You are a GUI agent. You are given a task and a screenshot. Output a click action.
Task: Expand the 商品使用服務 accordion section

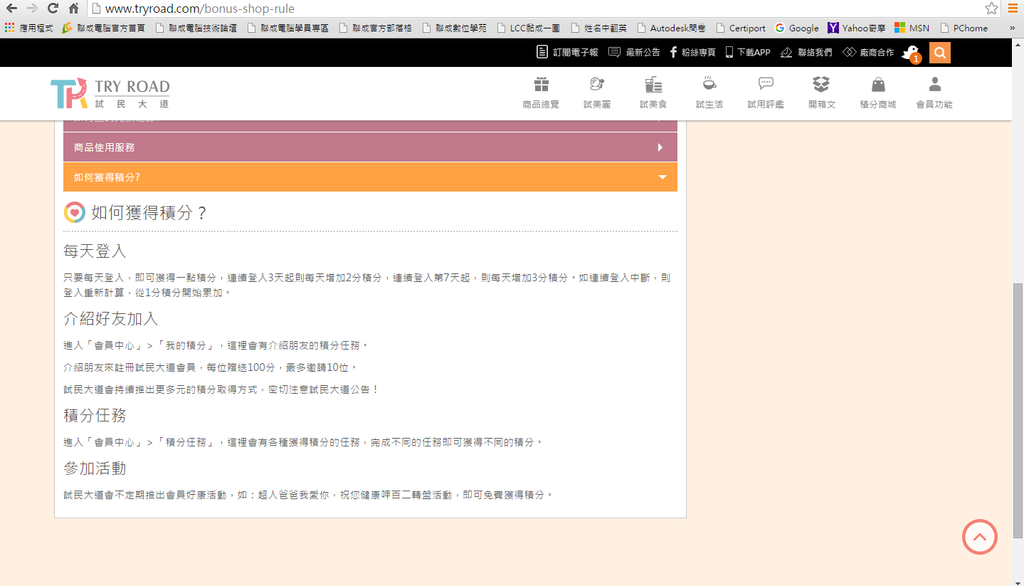point(370,148)
